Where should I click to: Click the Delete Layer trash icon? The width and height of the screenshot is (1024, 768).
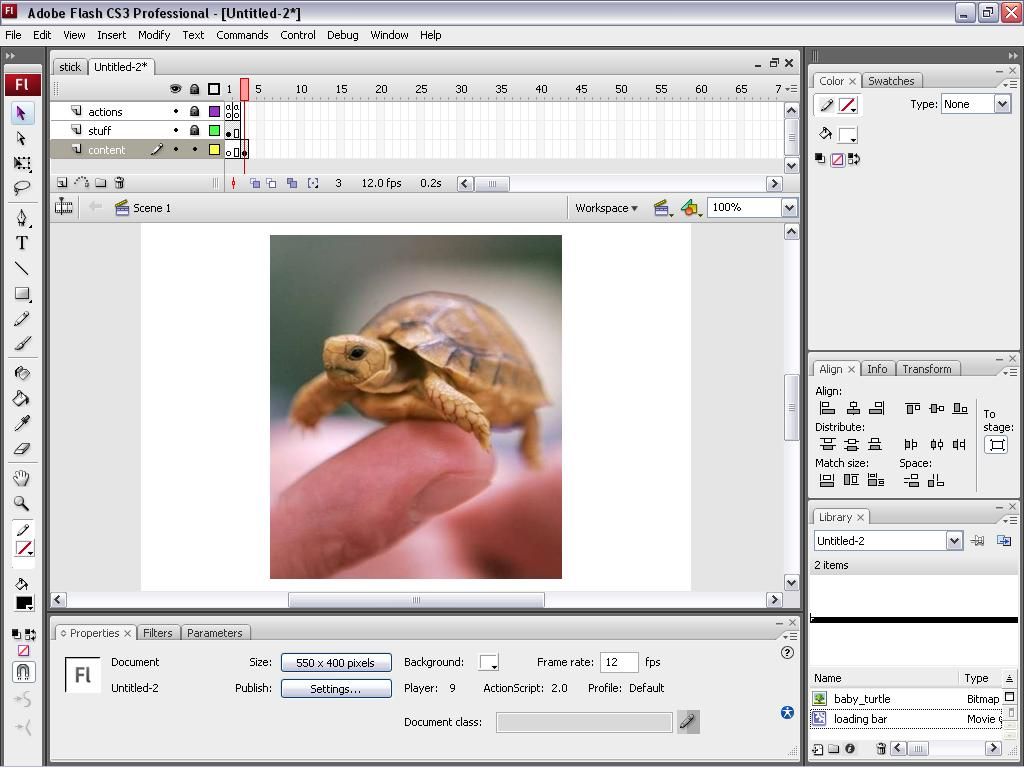[119, 183]
